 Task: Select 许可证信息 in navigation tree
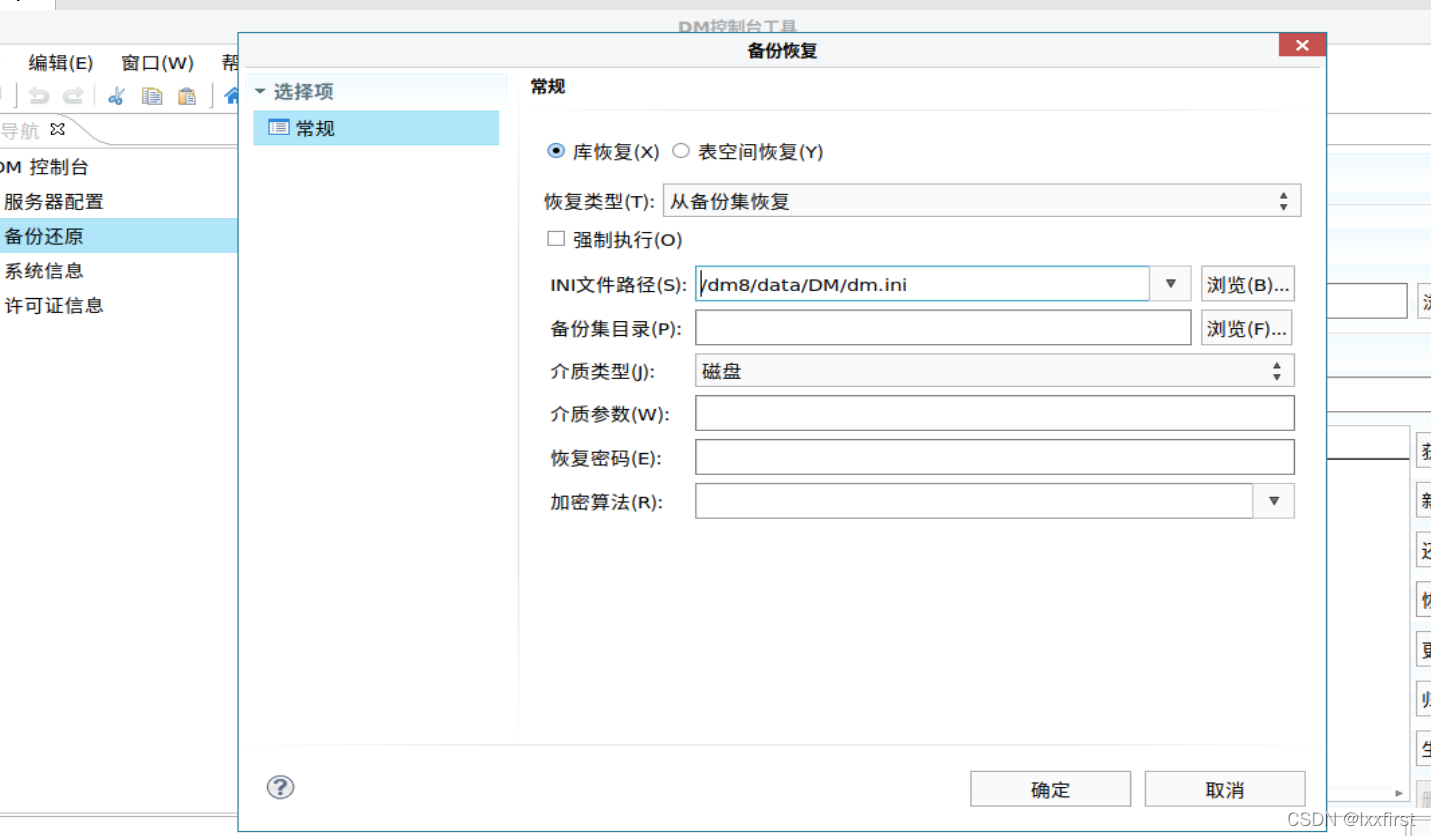point(54,305)
